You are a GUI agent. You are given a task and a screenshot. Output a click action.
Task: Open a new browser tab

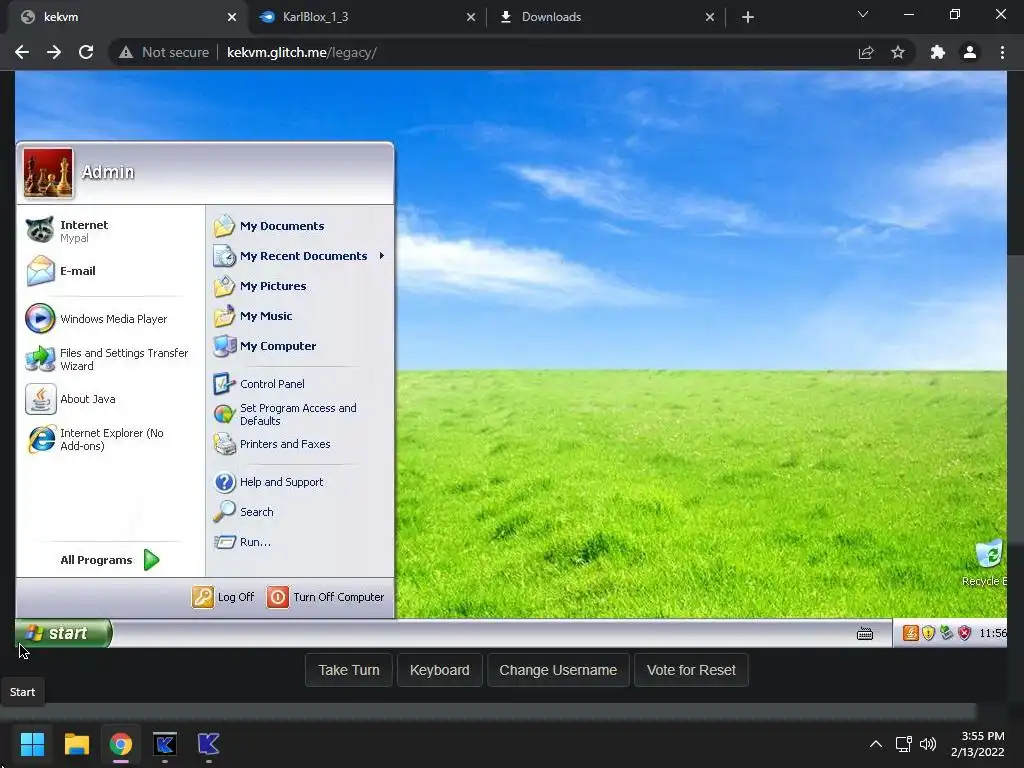(x=748, y=17)
